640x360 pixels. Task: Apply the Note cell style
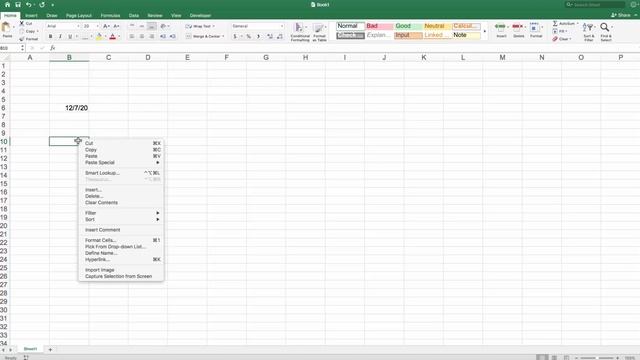pos(466,36)
